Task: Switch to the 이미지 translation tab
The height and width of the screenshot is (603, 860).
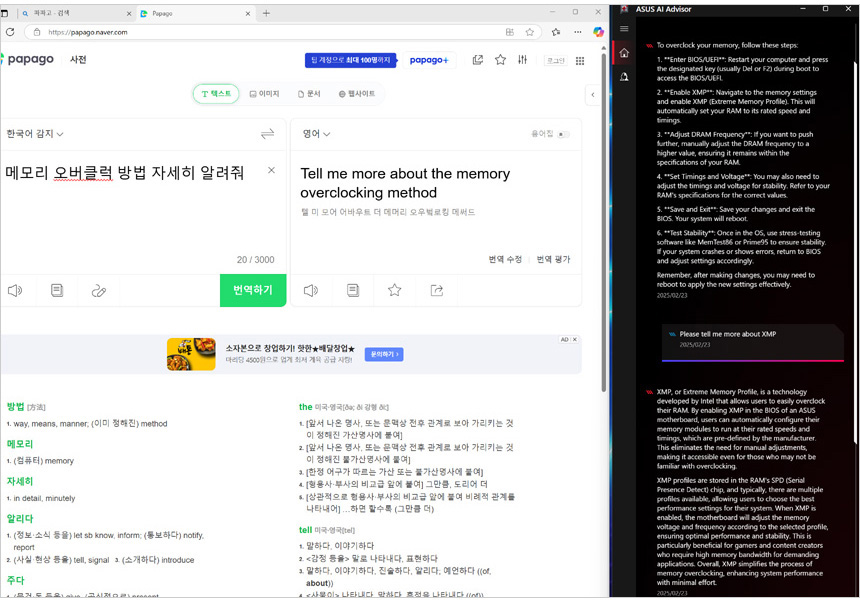Action: (x=265, y=94)
